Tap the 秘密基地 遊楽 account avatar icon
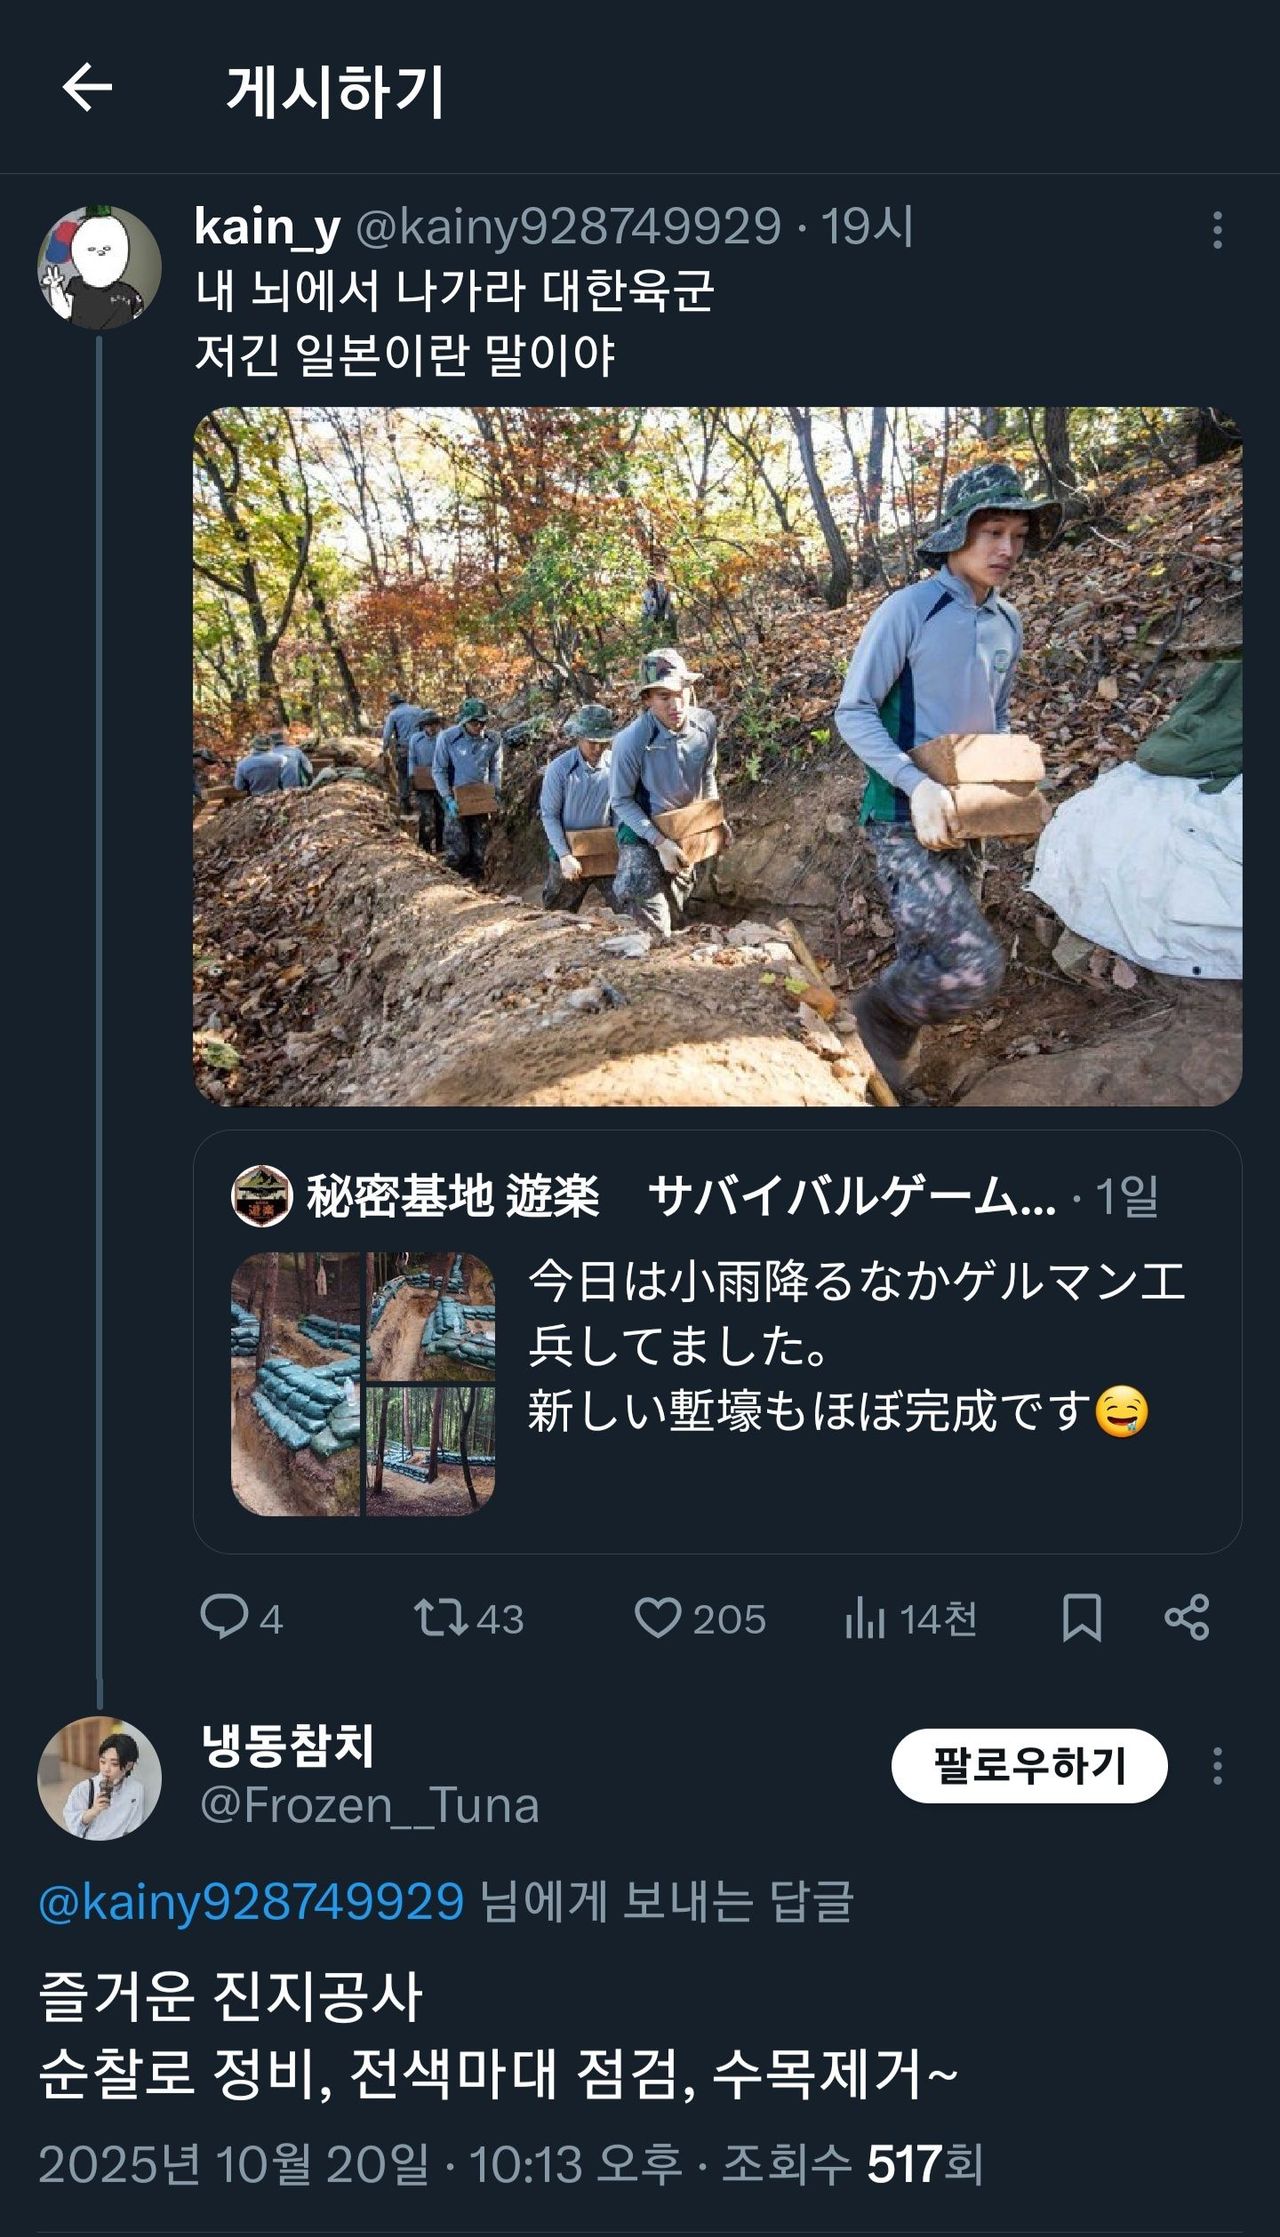Screen dimensions: 1280x2237 (x=261, y=1195)
